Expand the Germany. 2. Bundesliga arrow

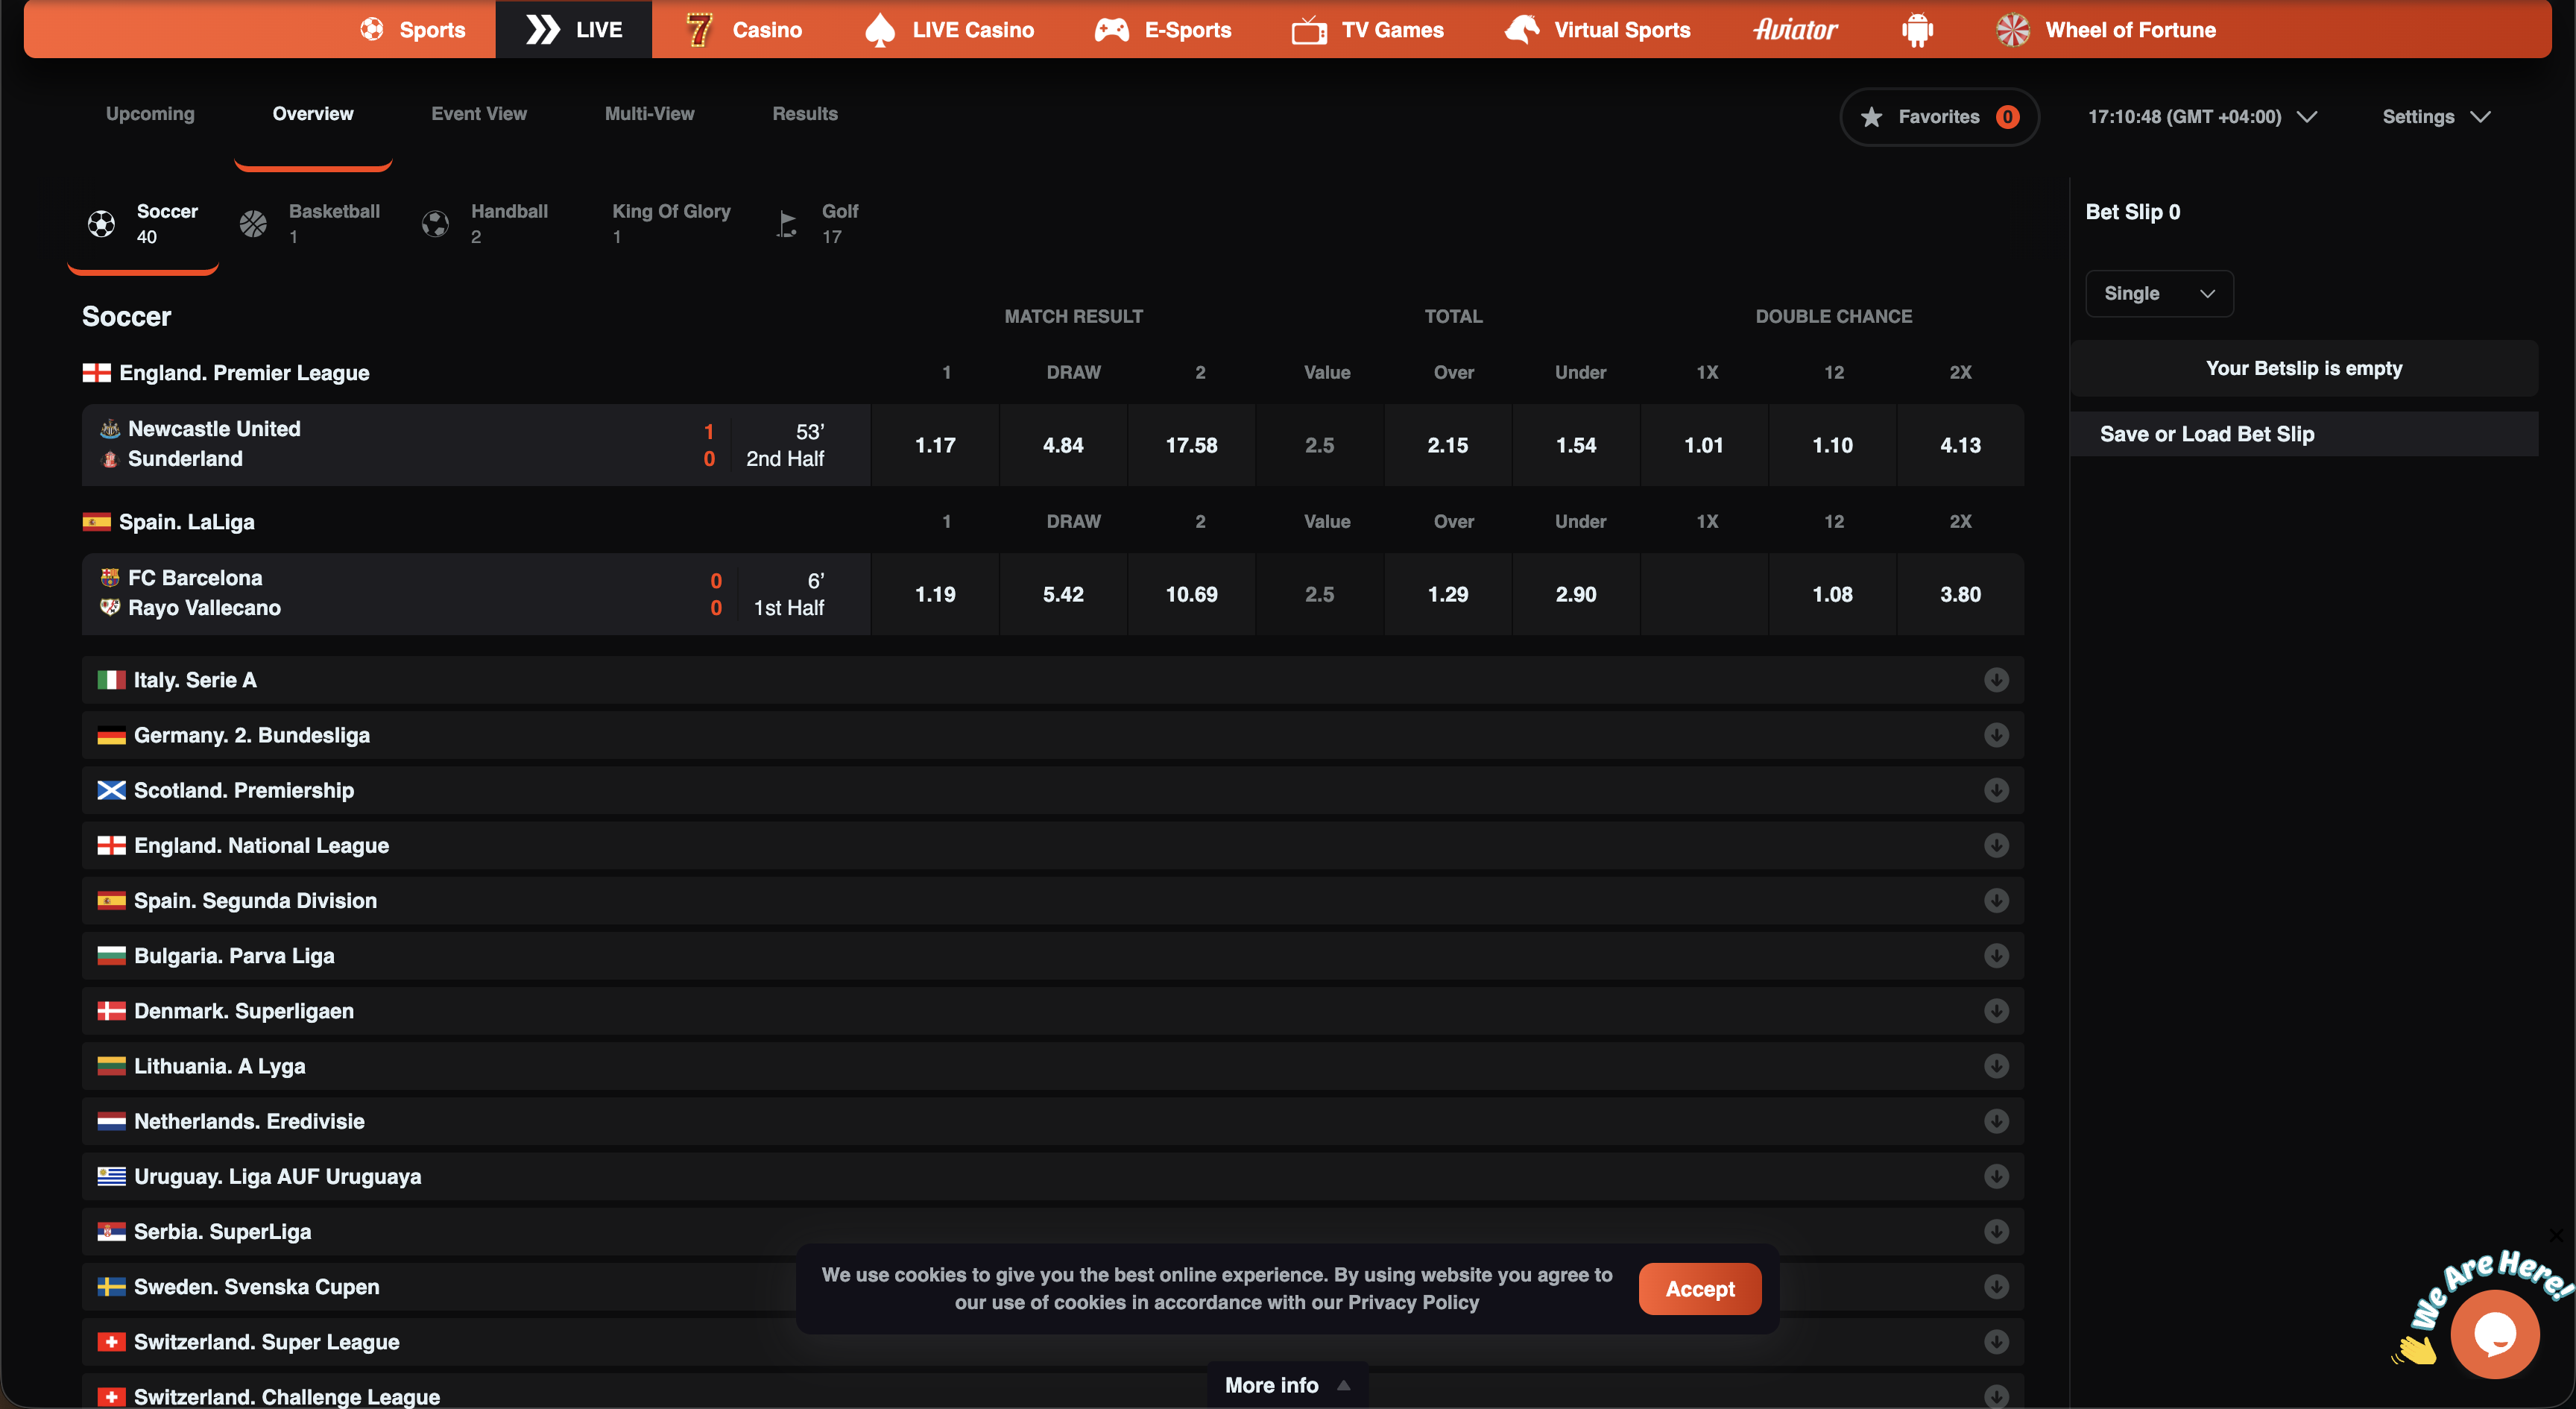coord(1996,735)
